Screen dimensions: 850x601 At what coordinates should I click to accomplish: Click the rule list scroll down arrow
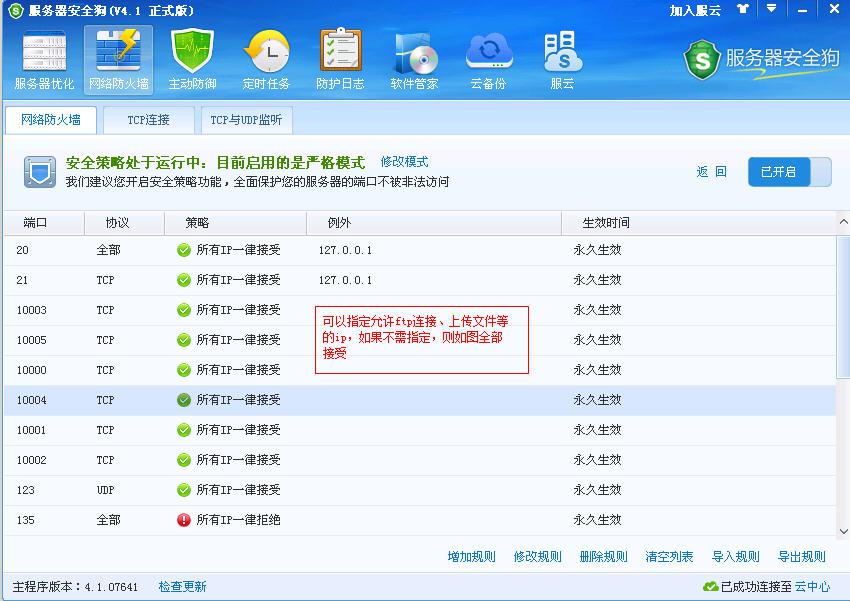(843, 531)
